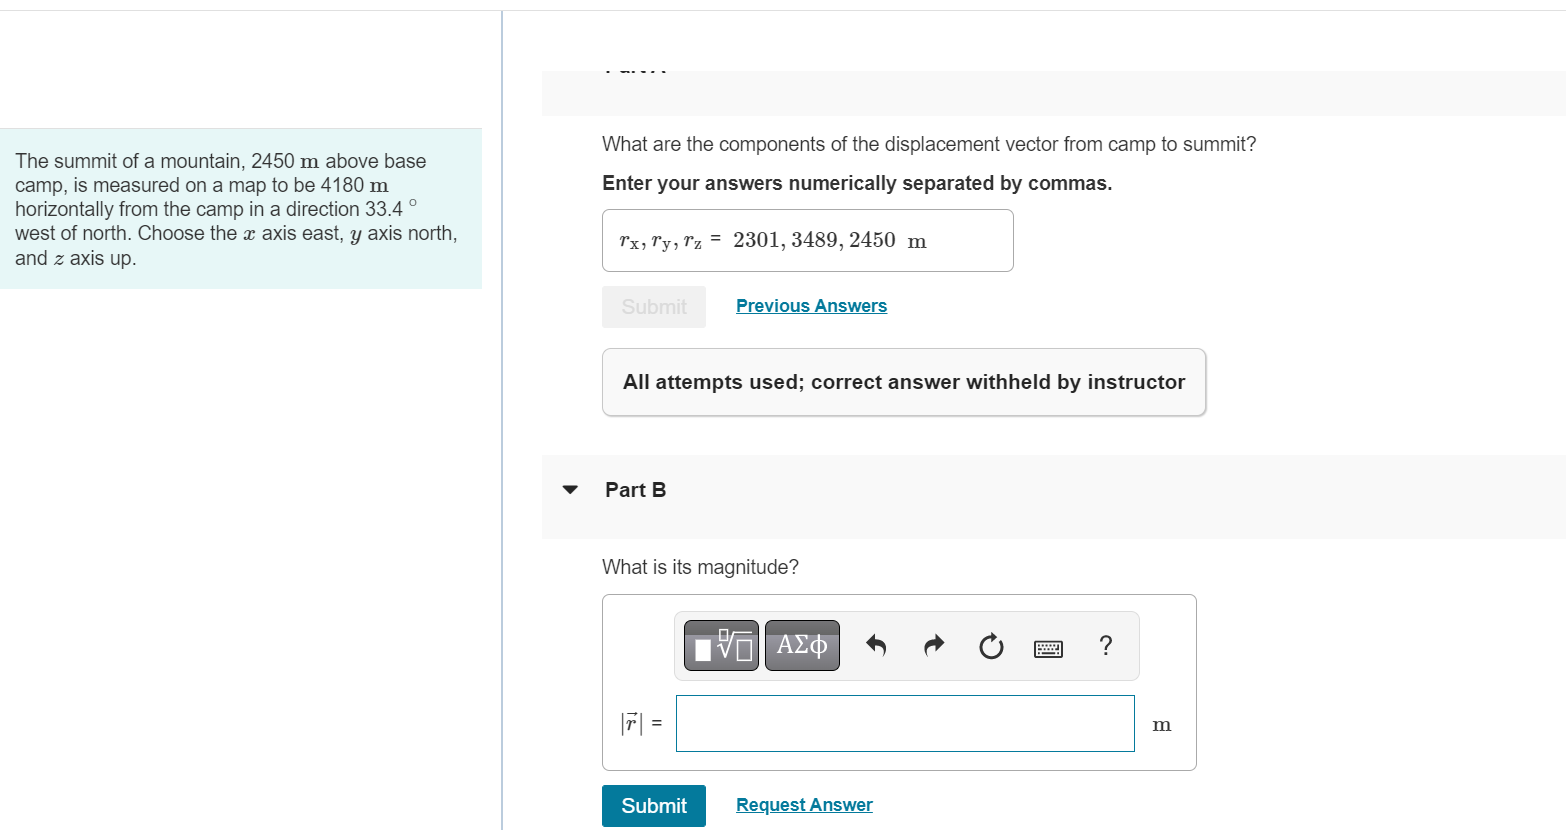Select the All attempts used message box
The height and width of the screenshot is (830, 1566).
click(x=904, y=382)
